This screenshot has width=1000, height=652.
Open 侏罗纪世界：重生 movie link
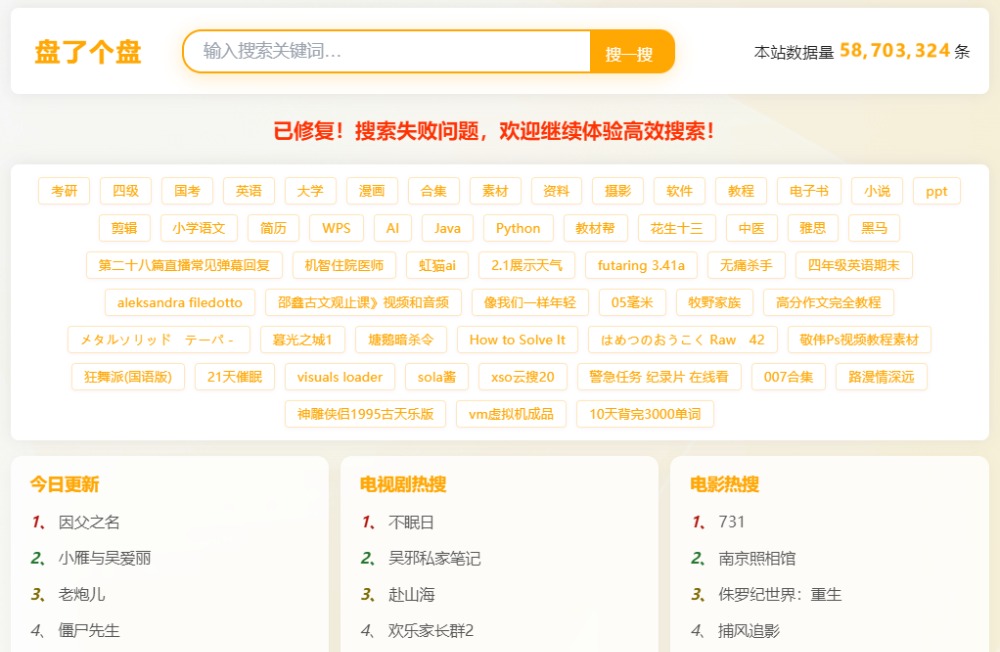click(x=779, y=594)
